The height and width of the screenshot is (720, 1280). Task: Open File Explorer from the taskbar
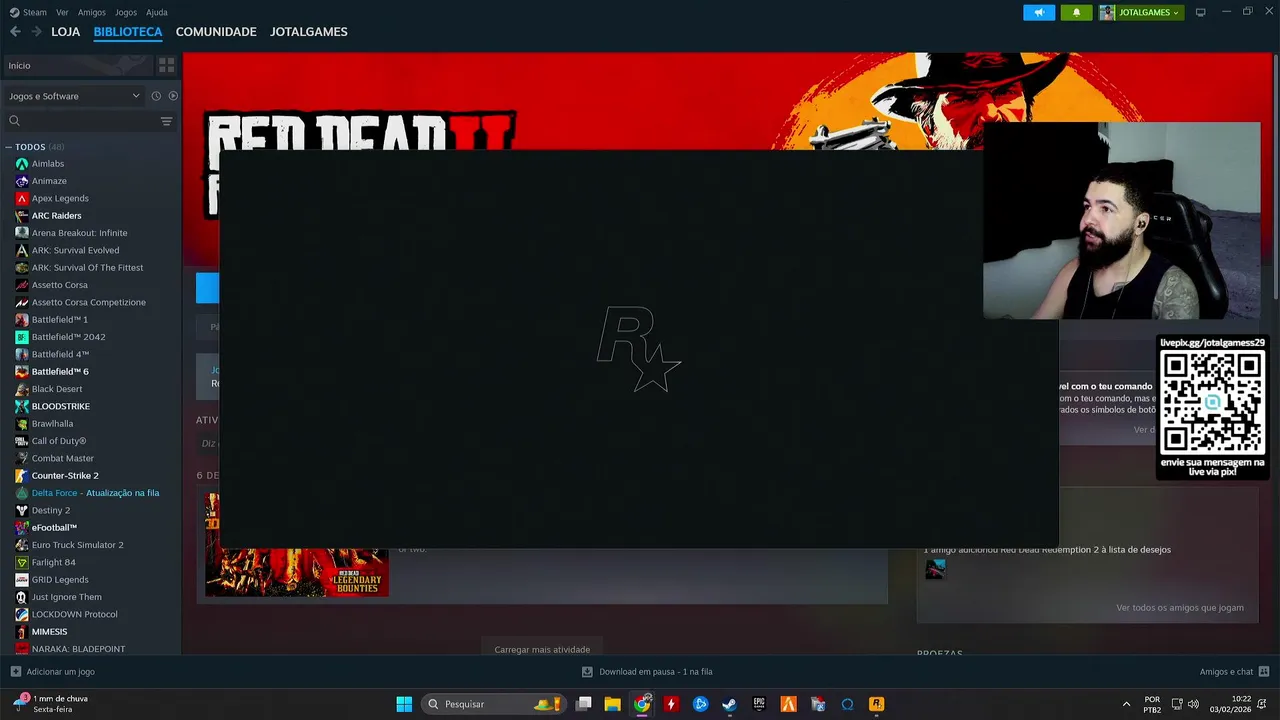612,704
